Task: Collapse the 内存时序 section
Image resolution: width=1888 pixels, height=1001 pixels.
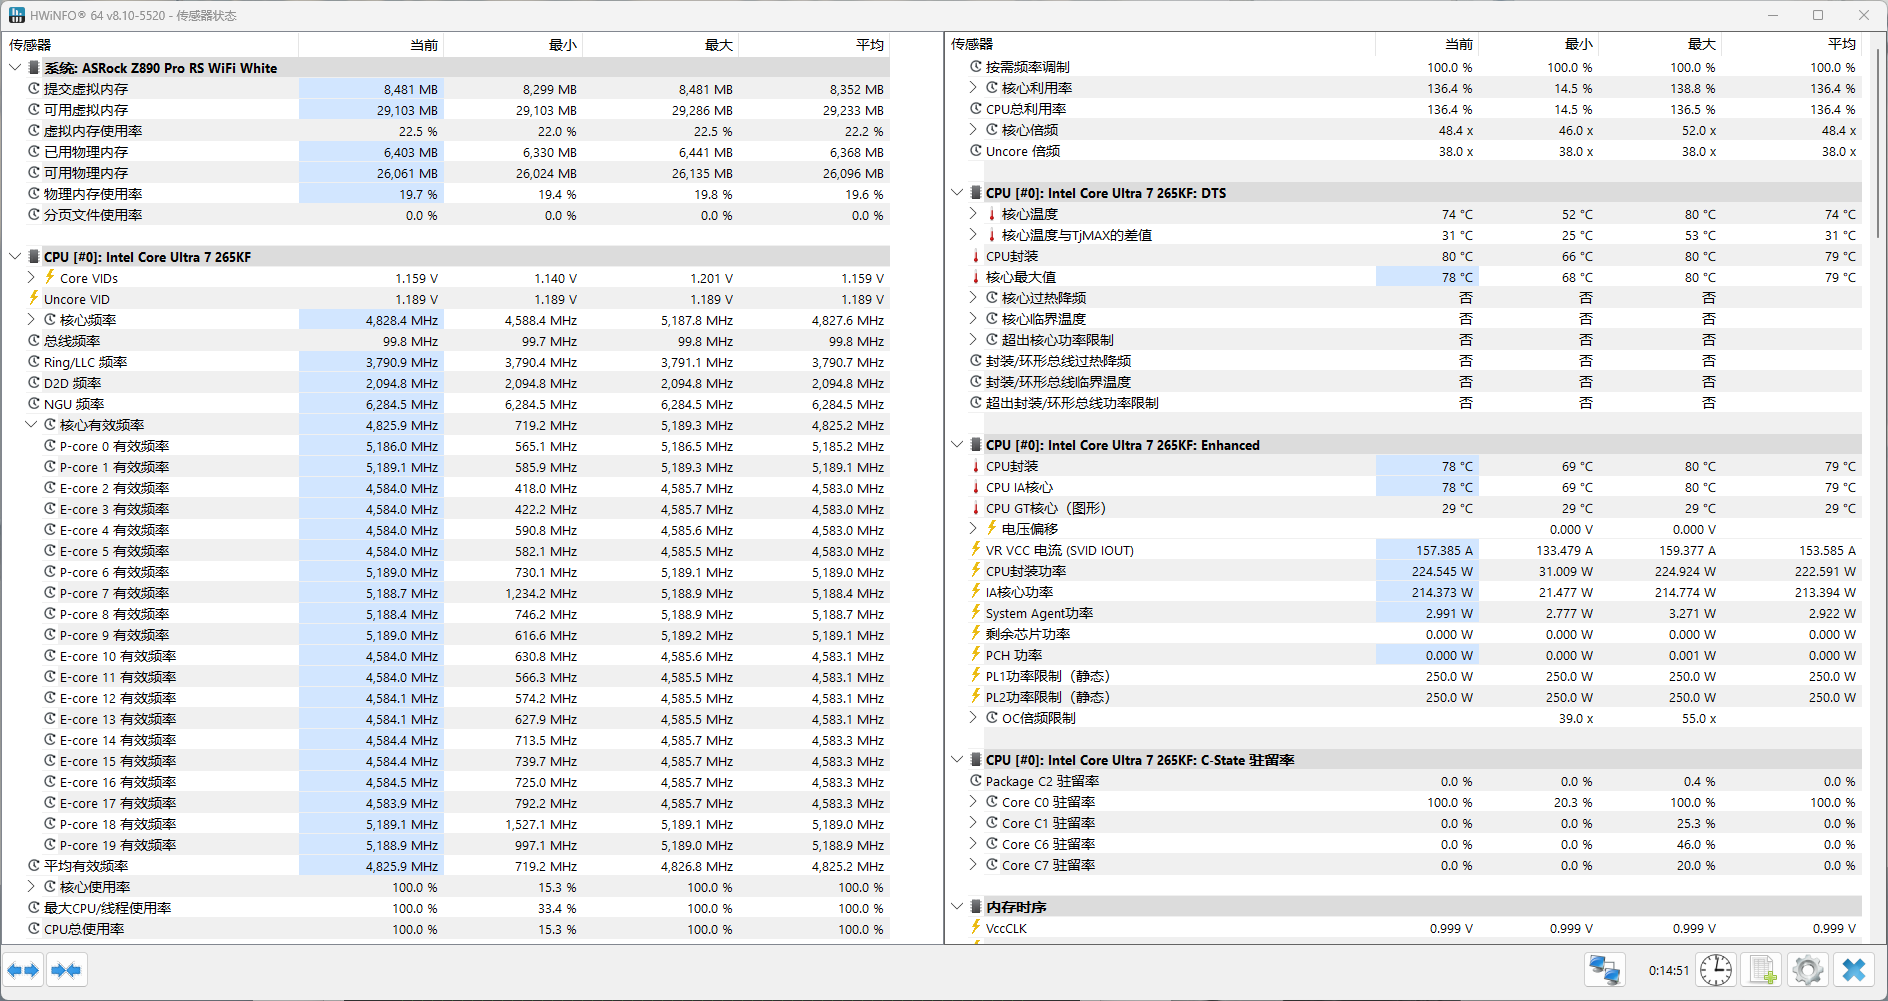Action: 957,907
